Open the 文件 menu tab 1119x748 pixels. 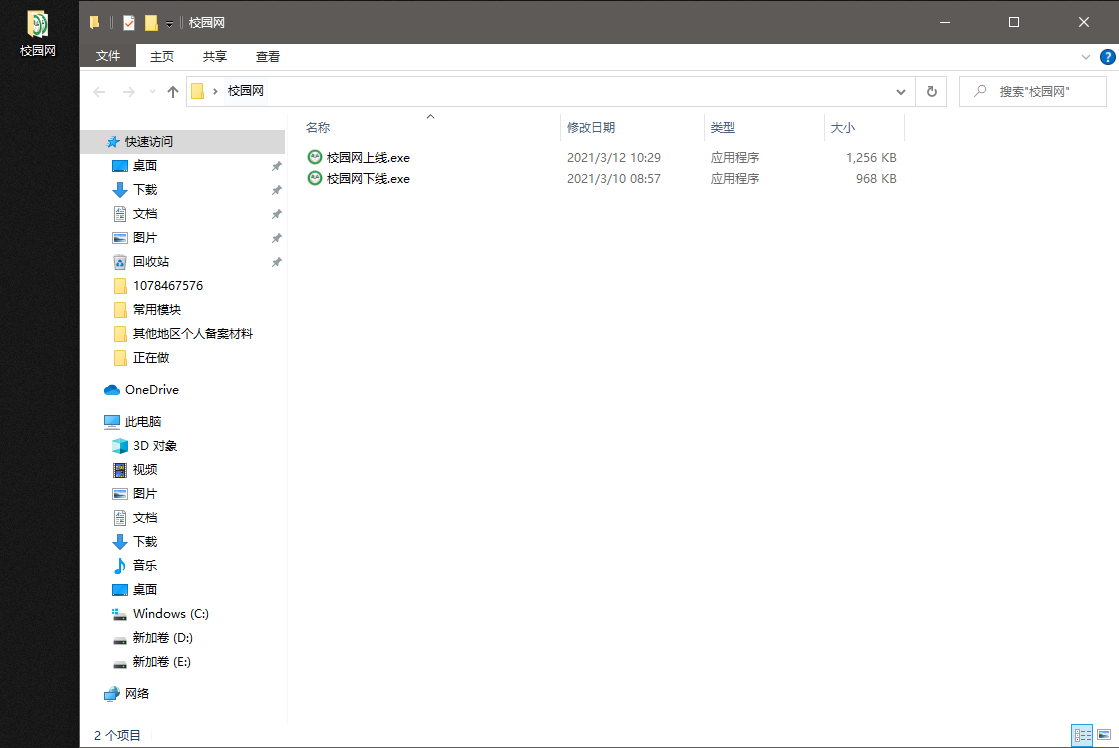(108, 57)
